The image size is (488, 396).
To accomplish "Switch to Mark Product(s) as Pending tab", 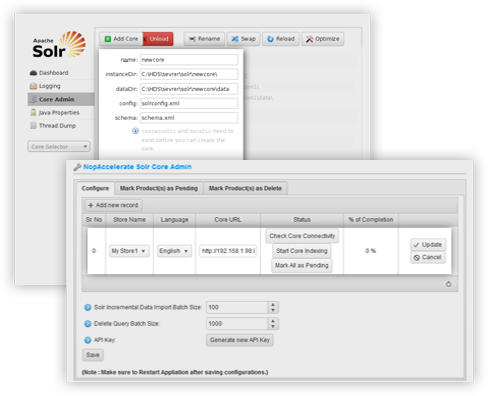I will pos(159,188).
